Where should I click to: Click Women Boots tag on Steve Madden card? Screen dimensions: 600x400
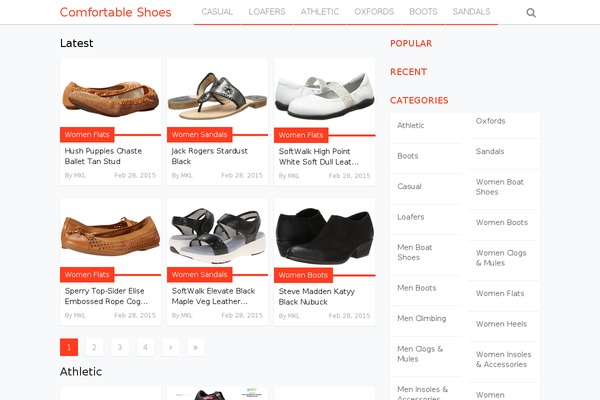(x=303, y=275)
